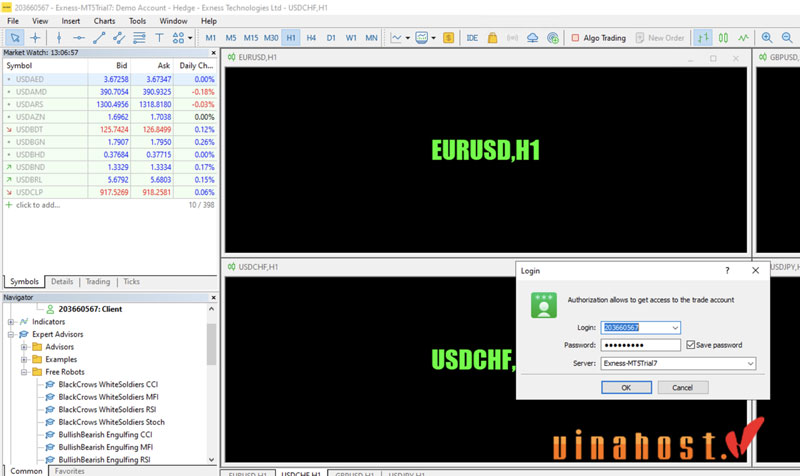Expand the Indicators tree node
The height and width of the screenshot is (476, 800).
[x=11, y=322]
